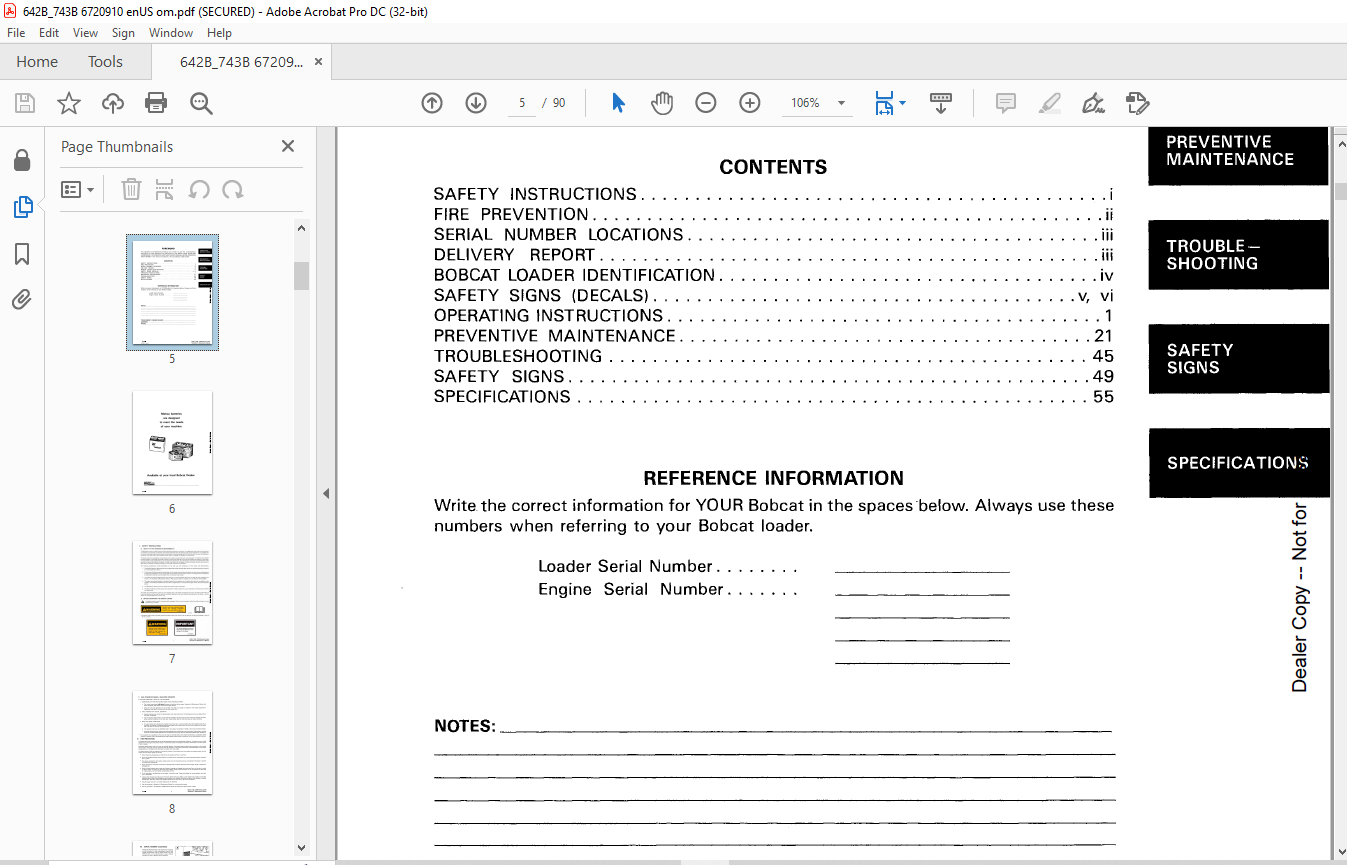Go to previous page arrow
Image resolution: width=1347 pixels, height=865 pixels.
pyautogui.click(x=432, y=103)
